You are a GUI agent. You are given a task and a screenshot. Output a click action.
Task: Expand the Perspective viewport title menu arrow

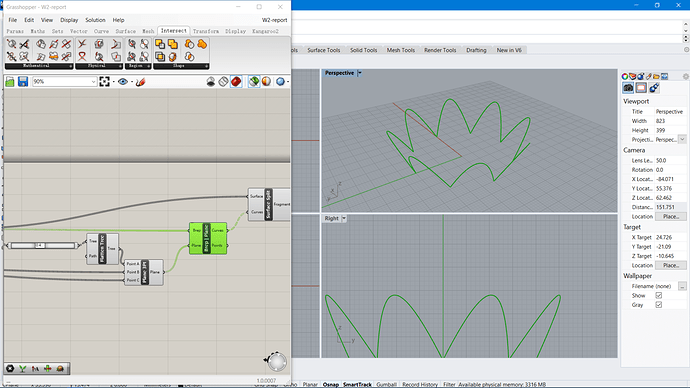pos(360,73)
